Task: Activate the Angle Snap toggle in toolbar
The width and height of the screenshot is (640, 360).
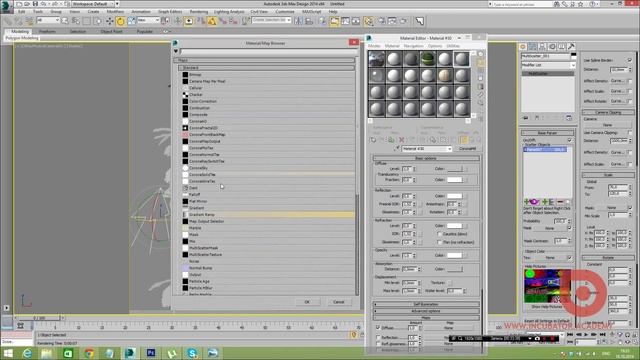Action: [x=212, y=21]
